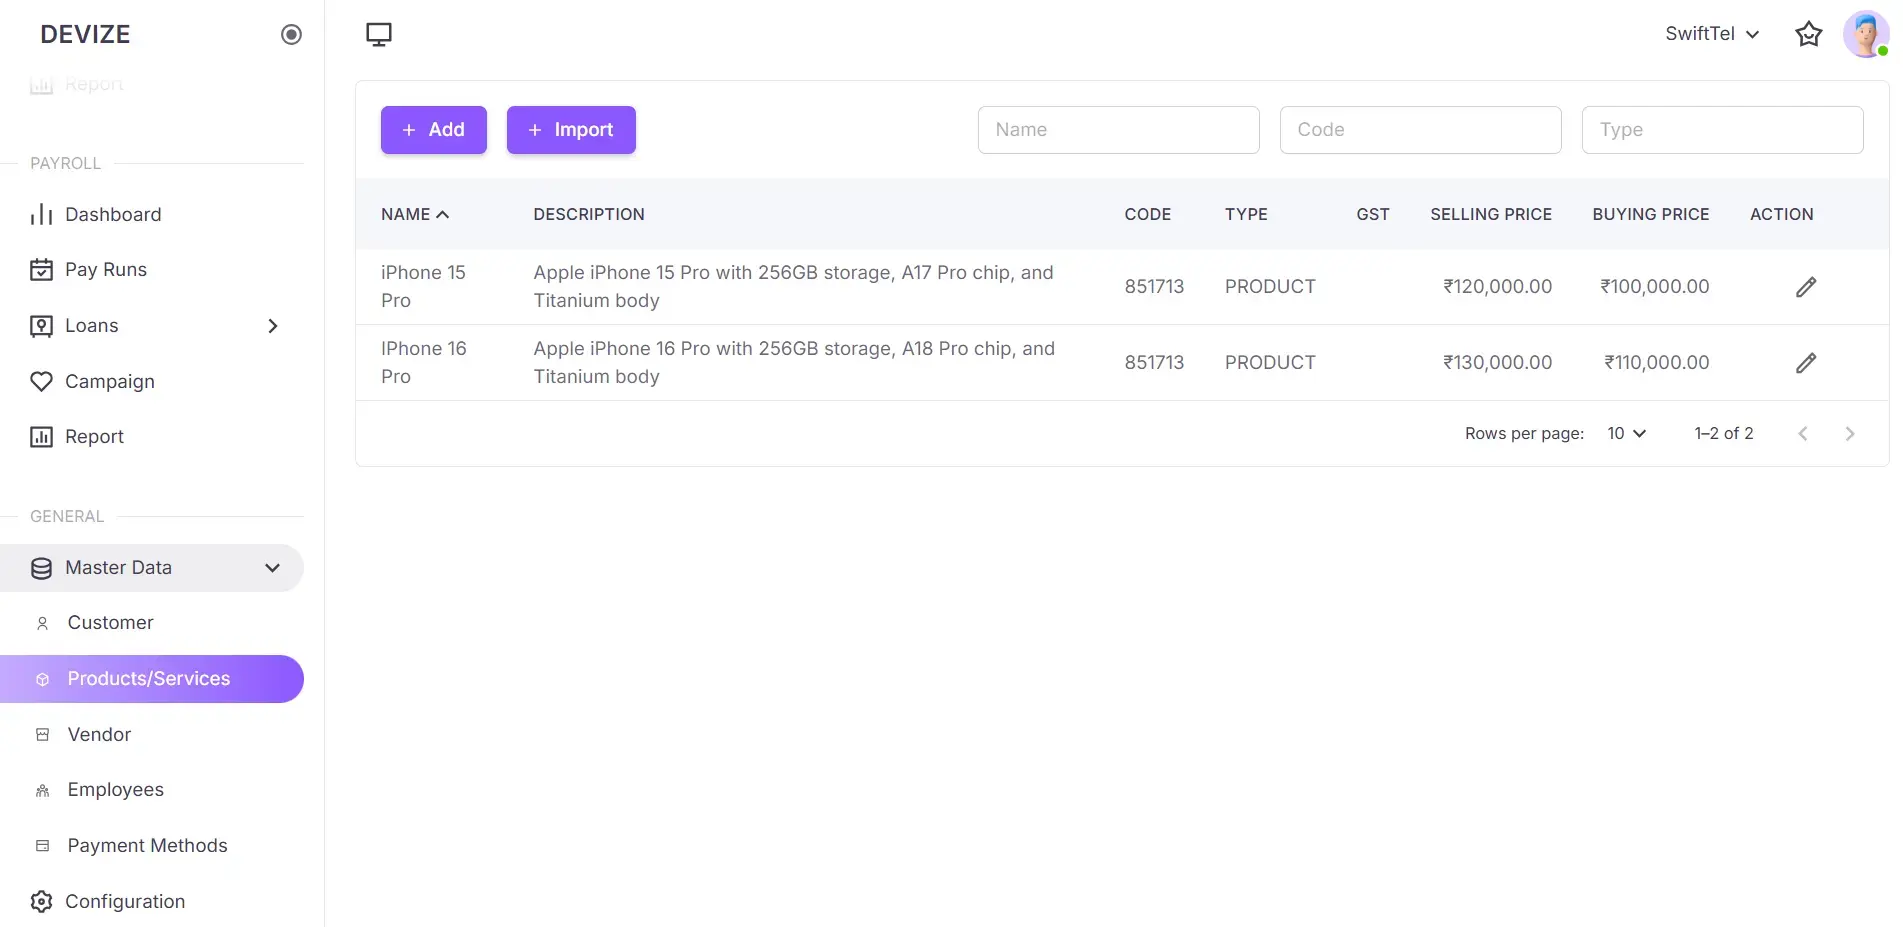Screen dimensions: 1903x927
Task: Click the TYPE column header
Action: [x=1246, y=214]
